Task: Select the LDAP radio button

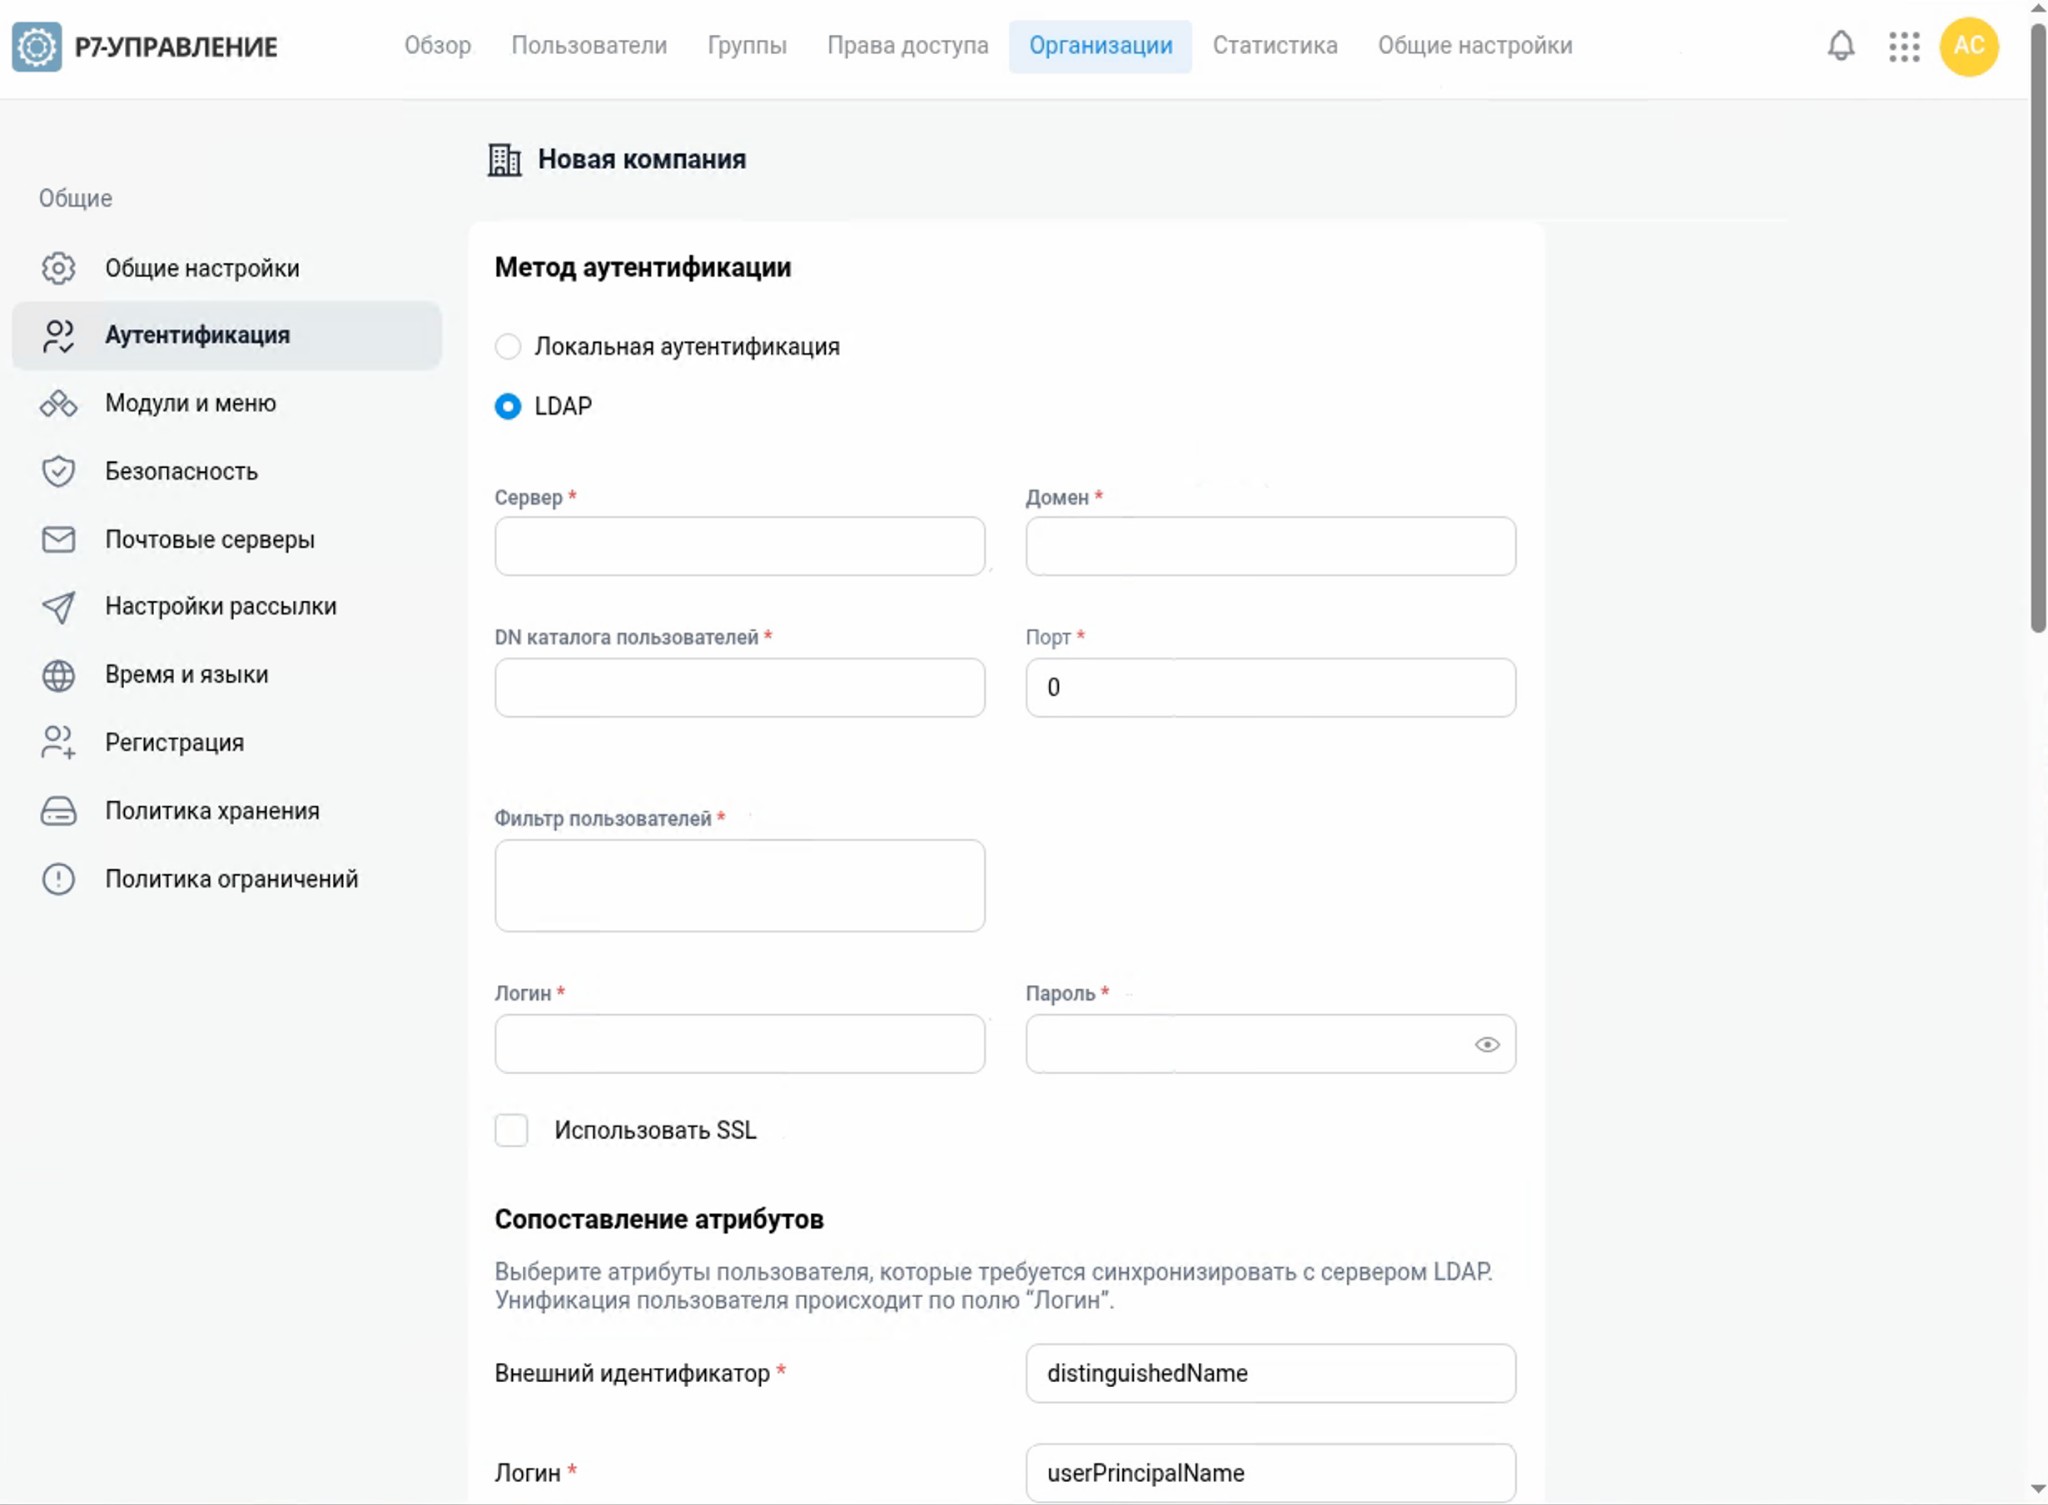Action: pyautogui.click(x=508, y=406)
